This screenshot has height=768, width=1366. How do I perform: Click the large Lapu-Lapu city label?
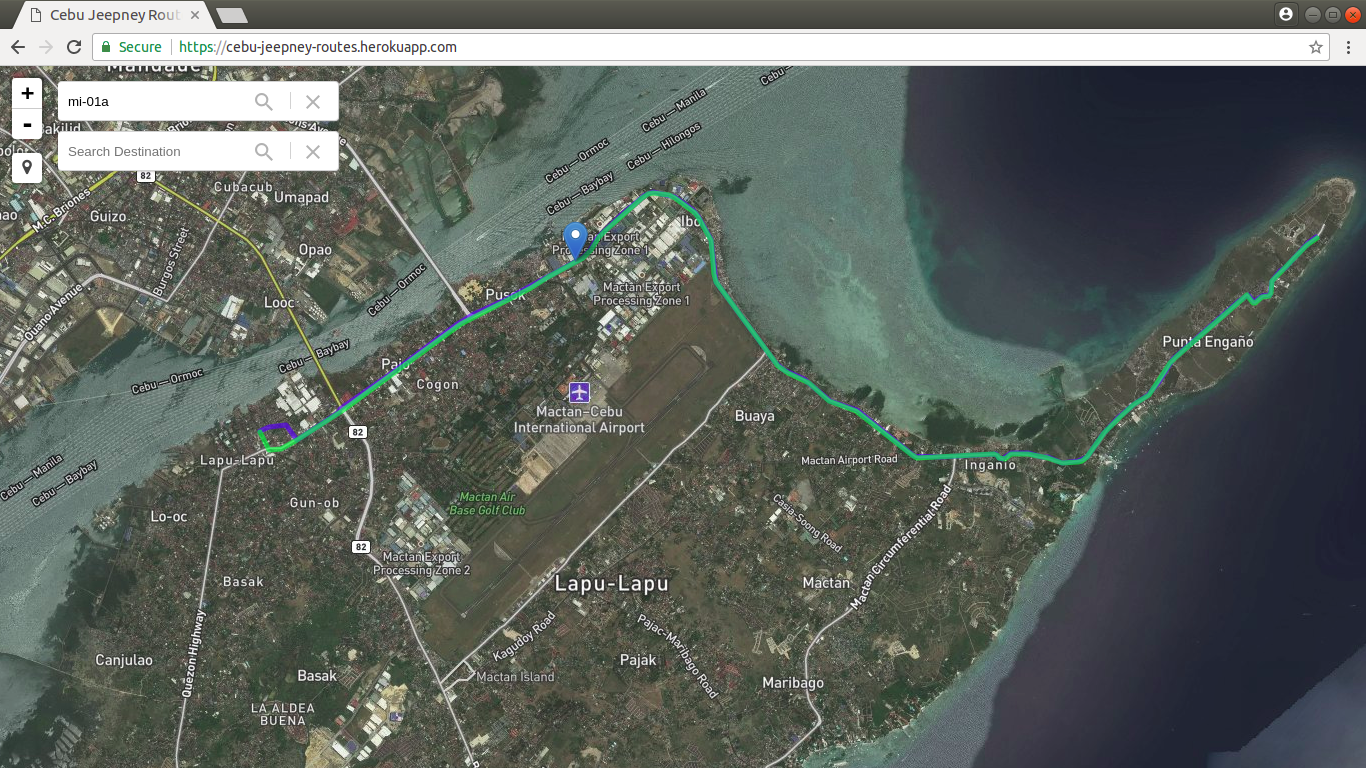point(611,583)
